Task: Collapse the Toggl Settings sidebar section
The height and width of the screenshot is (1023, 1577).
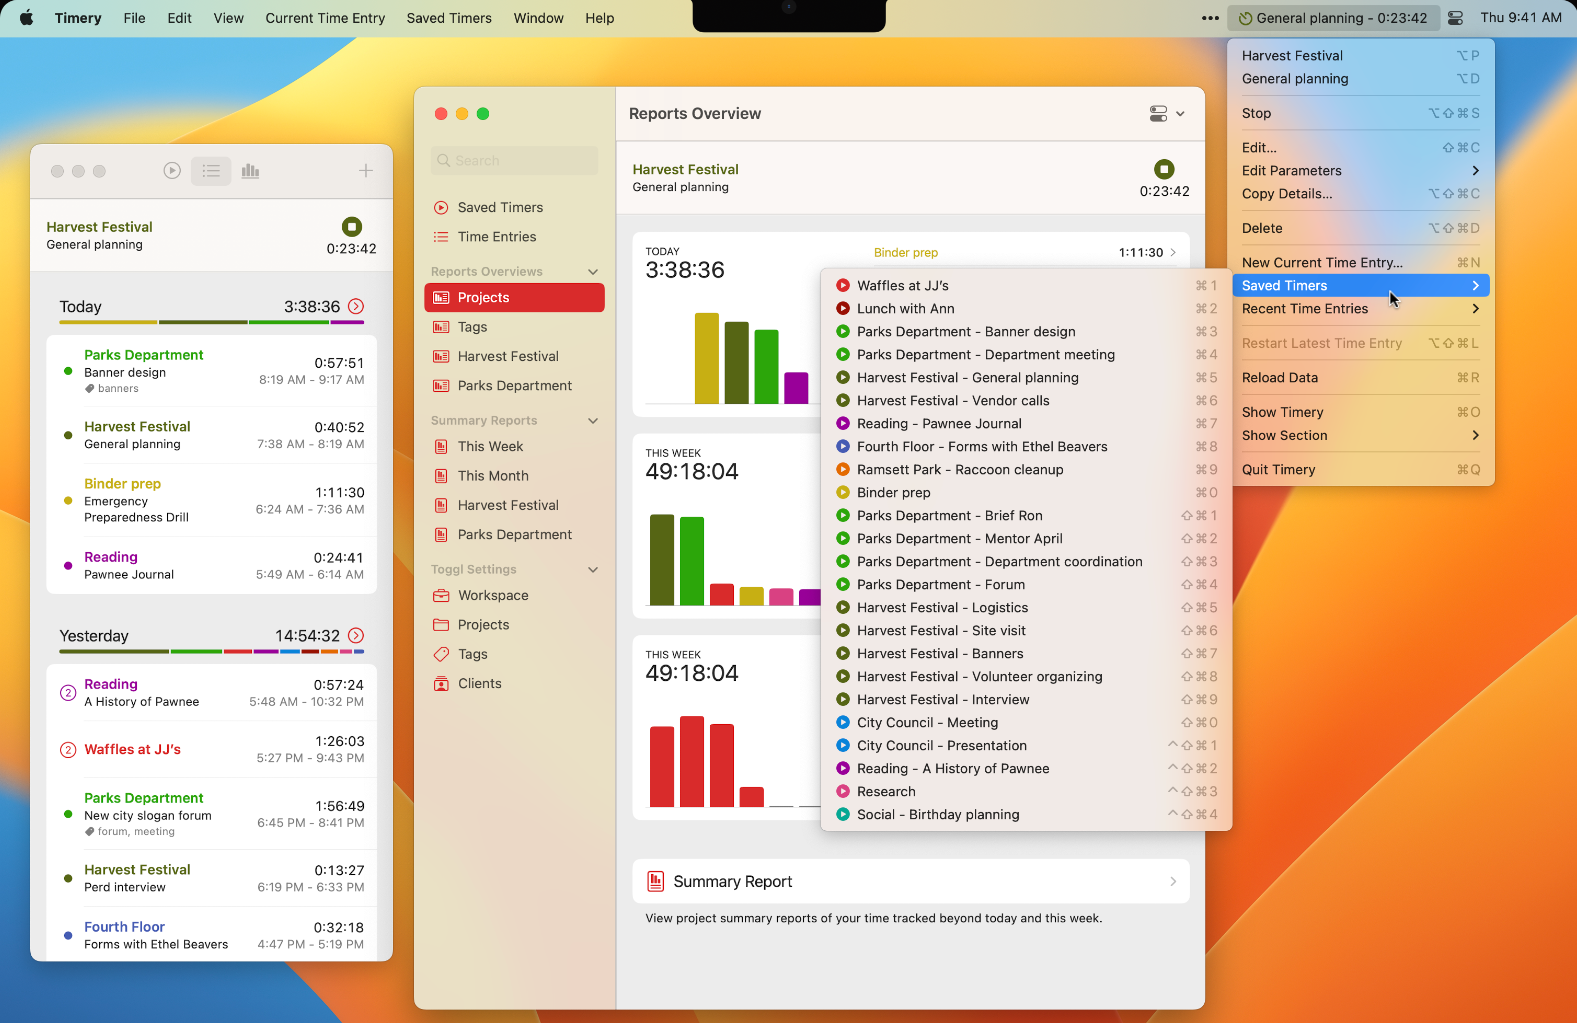Action: (x=593, y=570)
